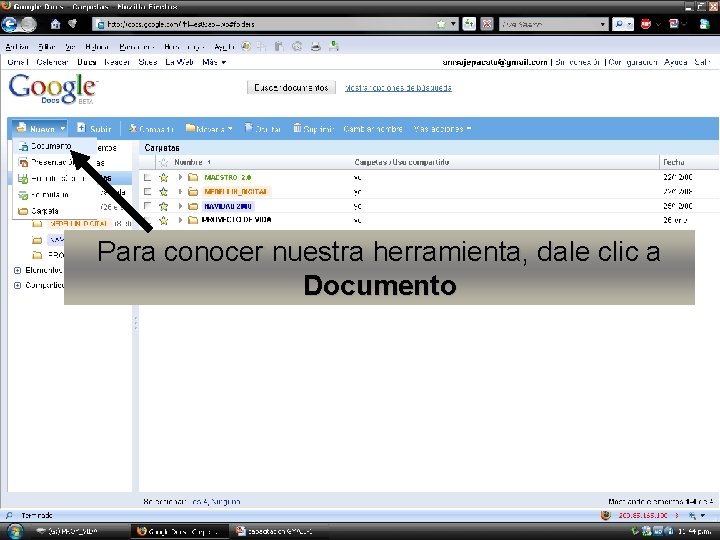Open the Mover a dropdown
Screen dimensions: 720x540
[209, 129]
